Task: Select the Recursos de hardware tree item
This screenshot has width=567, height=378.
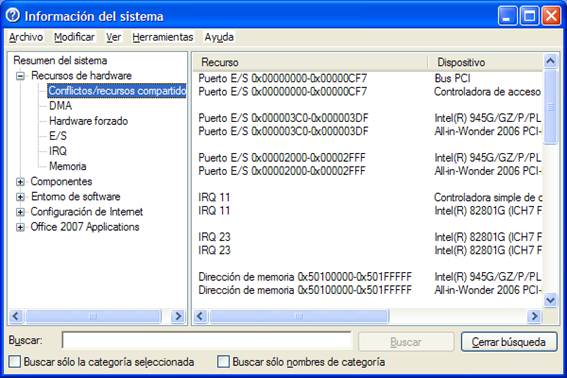Action: tap(81, 76)
